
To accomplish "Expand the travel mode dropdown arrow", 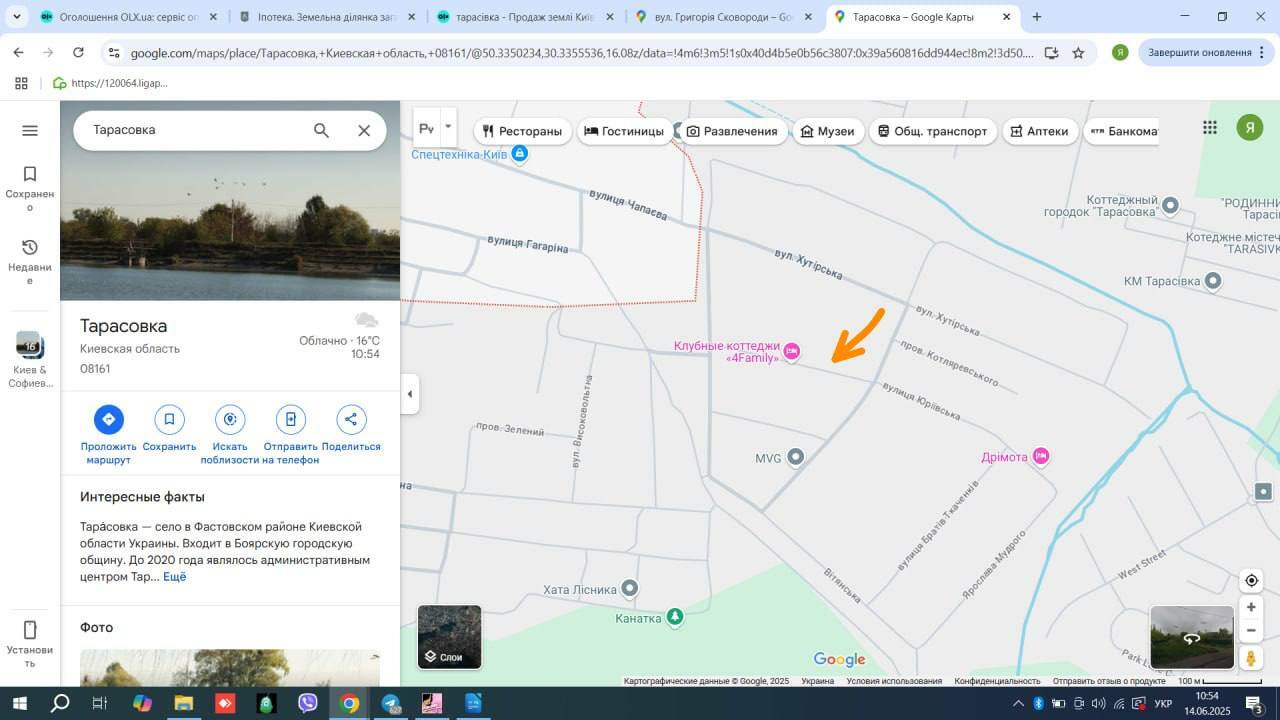I will [x=448, y=127].
